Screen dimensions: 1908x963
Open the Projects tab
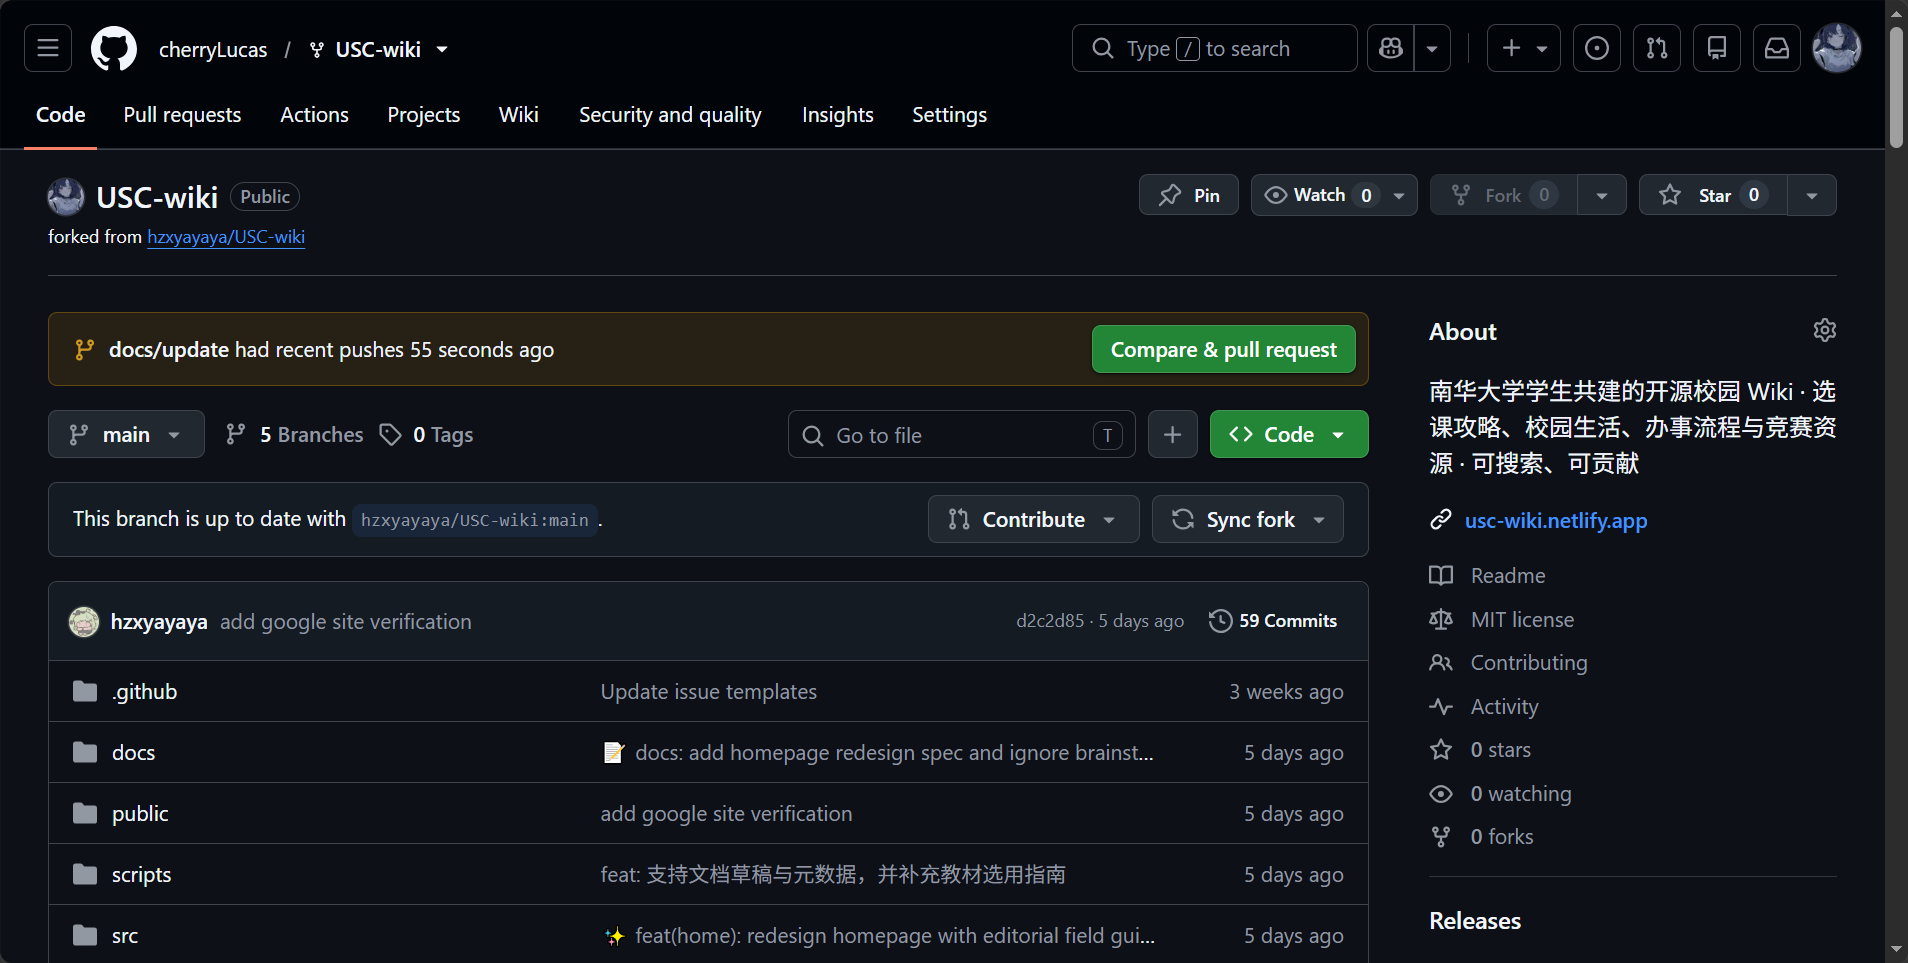point(424,115)
